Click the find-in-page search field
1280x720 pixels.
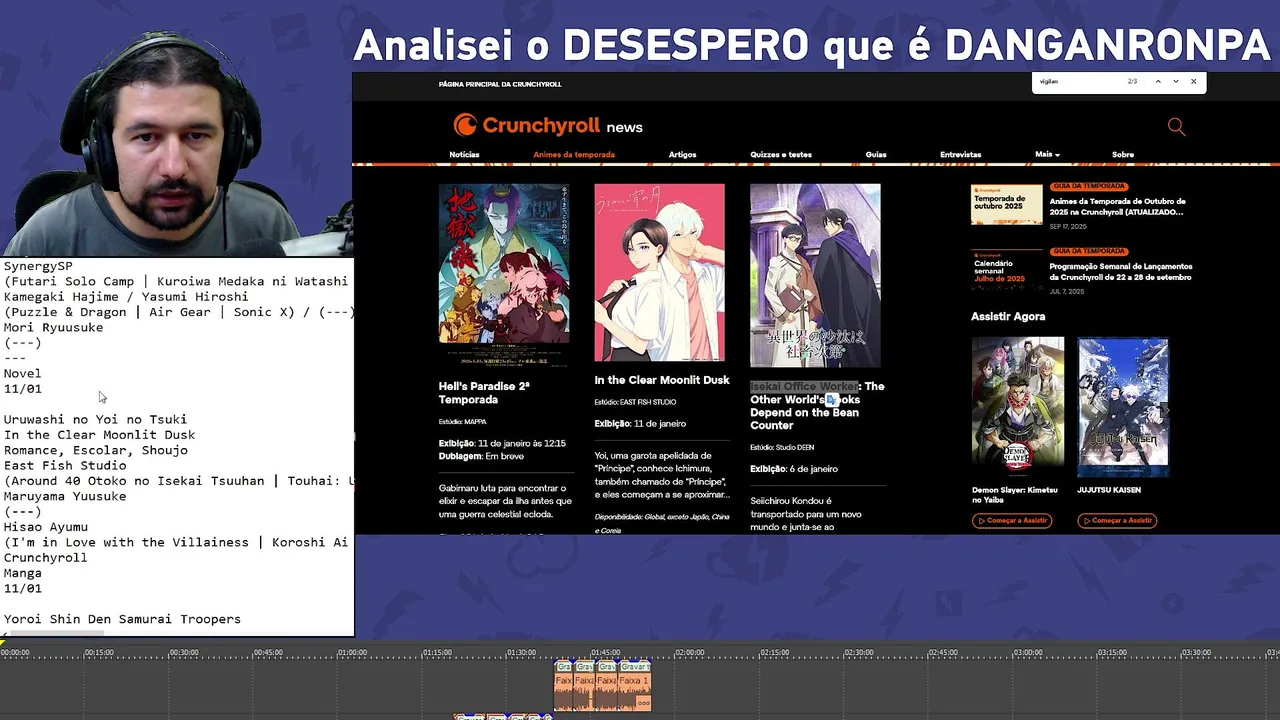click(1078, 81)
